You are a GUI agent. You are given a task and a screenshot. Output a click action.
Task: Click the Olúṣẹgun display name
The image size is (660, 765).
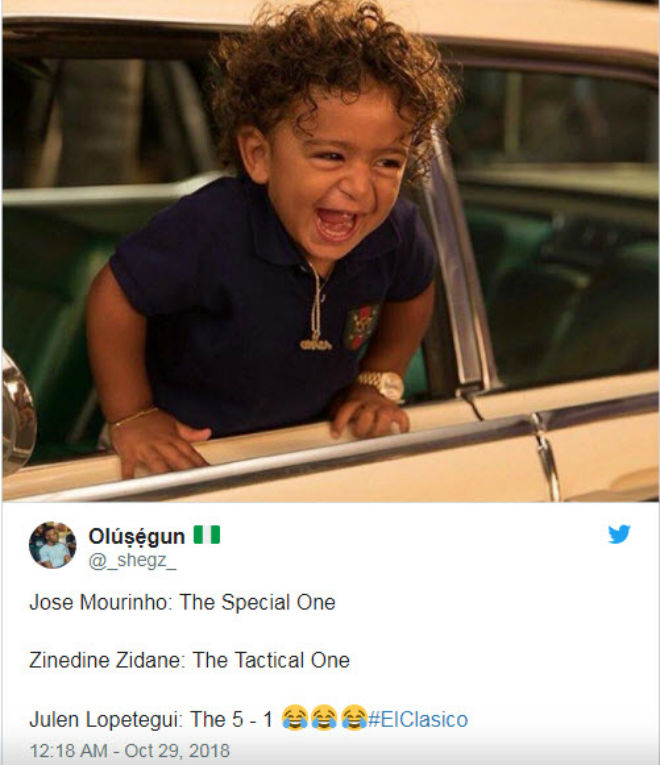(137, 536)
